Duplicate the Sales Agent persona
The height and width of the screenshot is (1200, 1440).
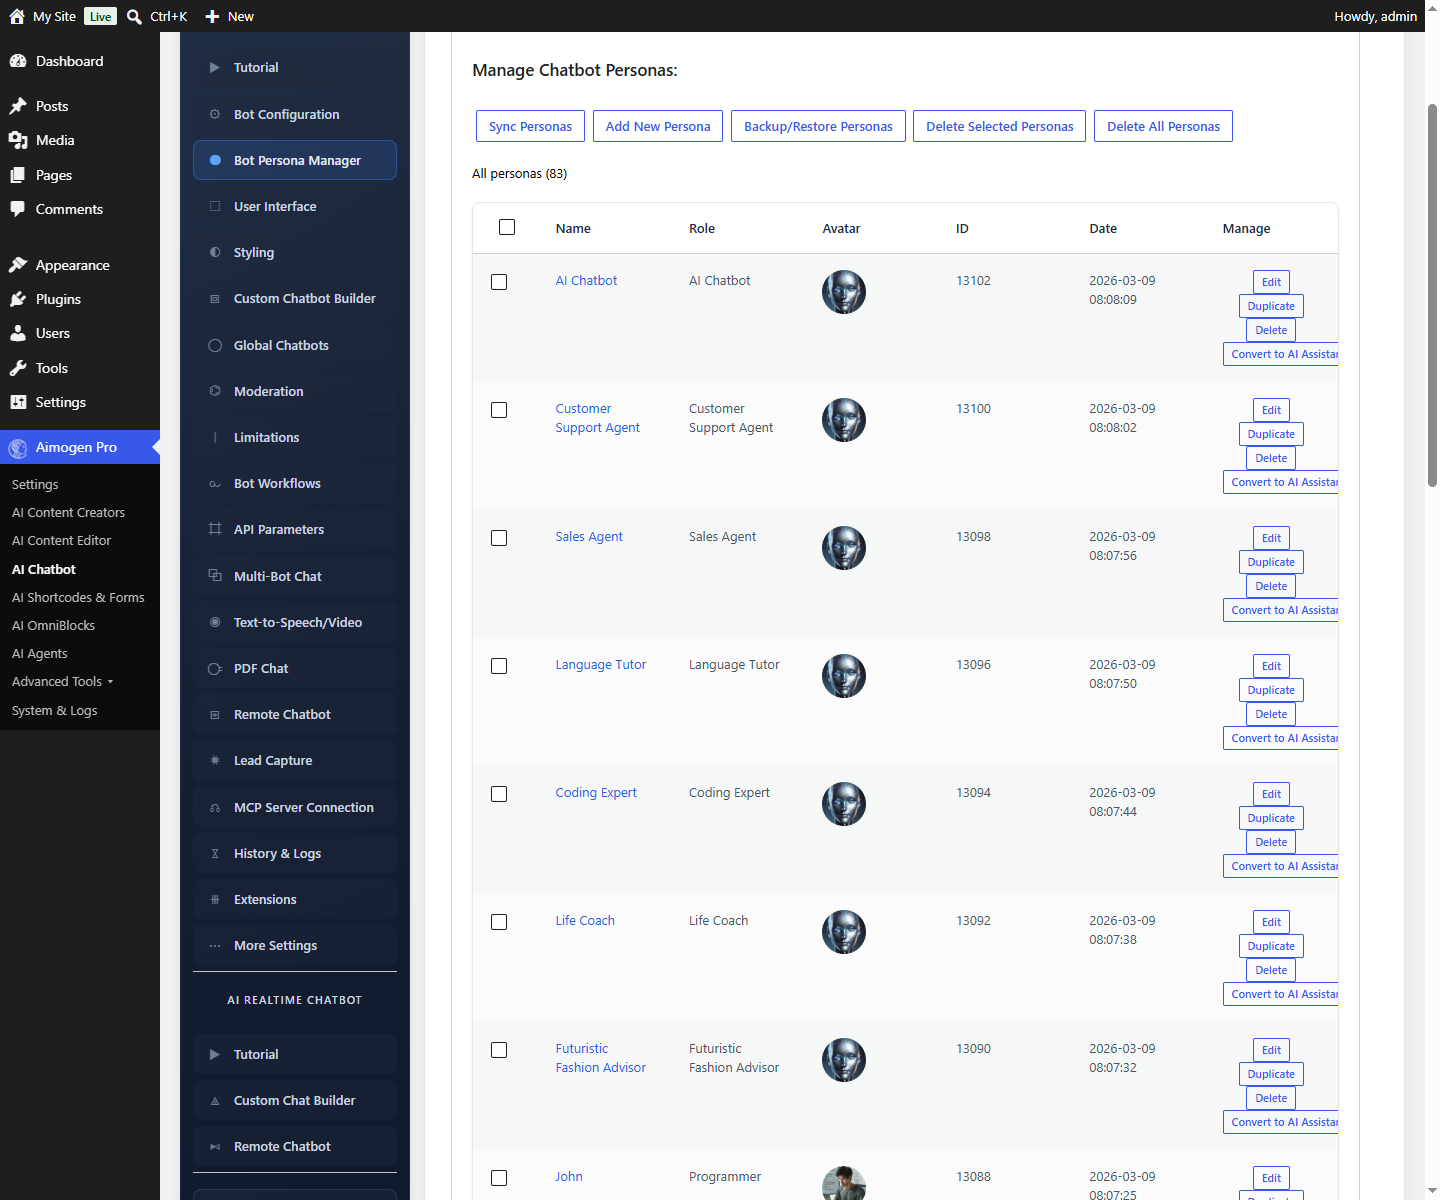(1271, 562)
